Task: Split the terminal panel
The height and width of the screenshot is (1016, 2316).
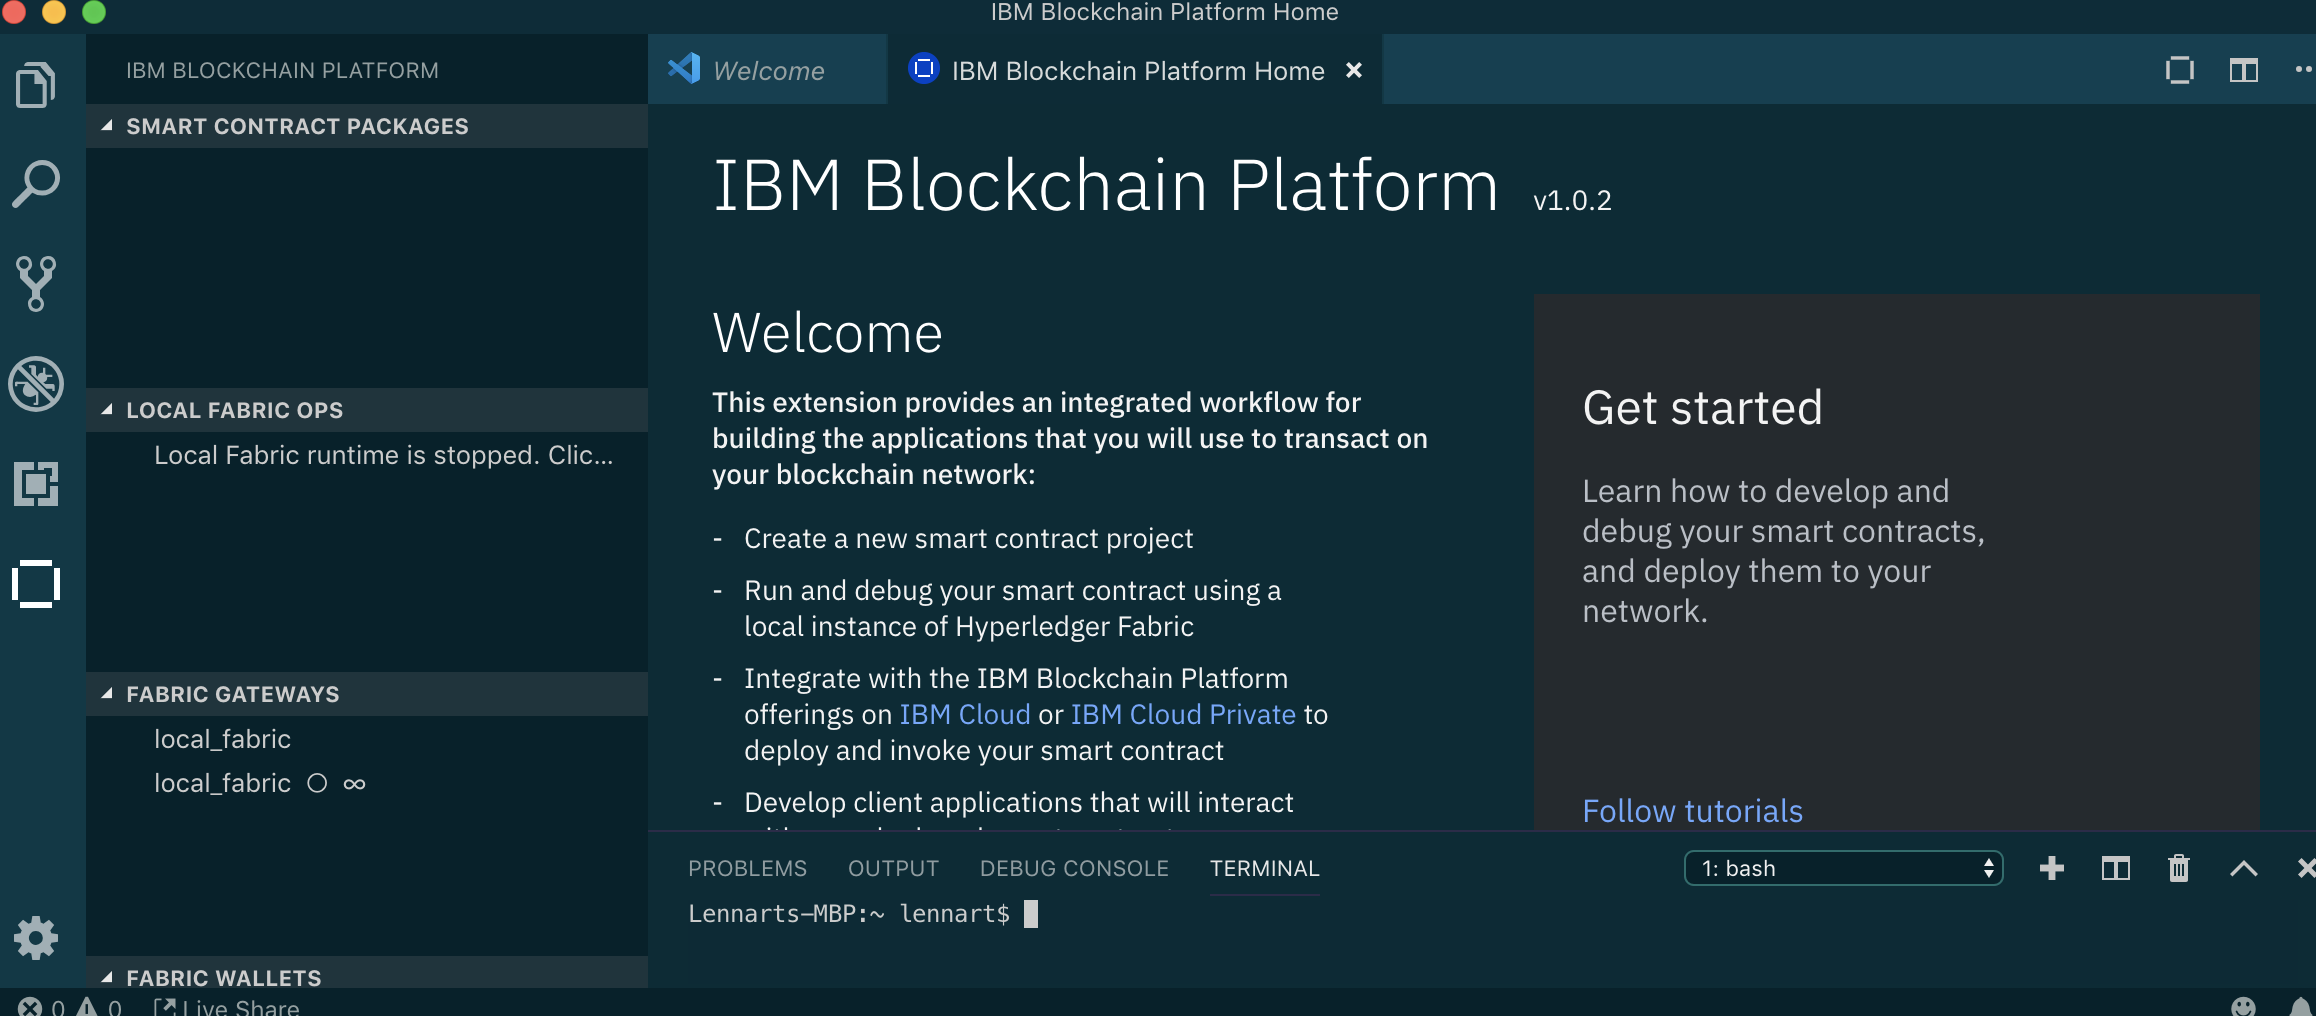Action: pos(2116,868)
